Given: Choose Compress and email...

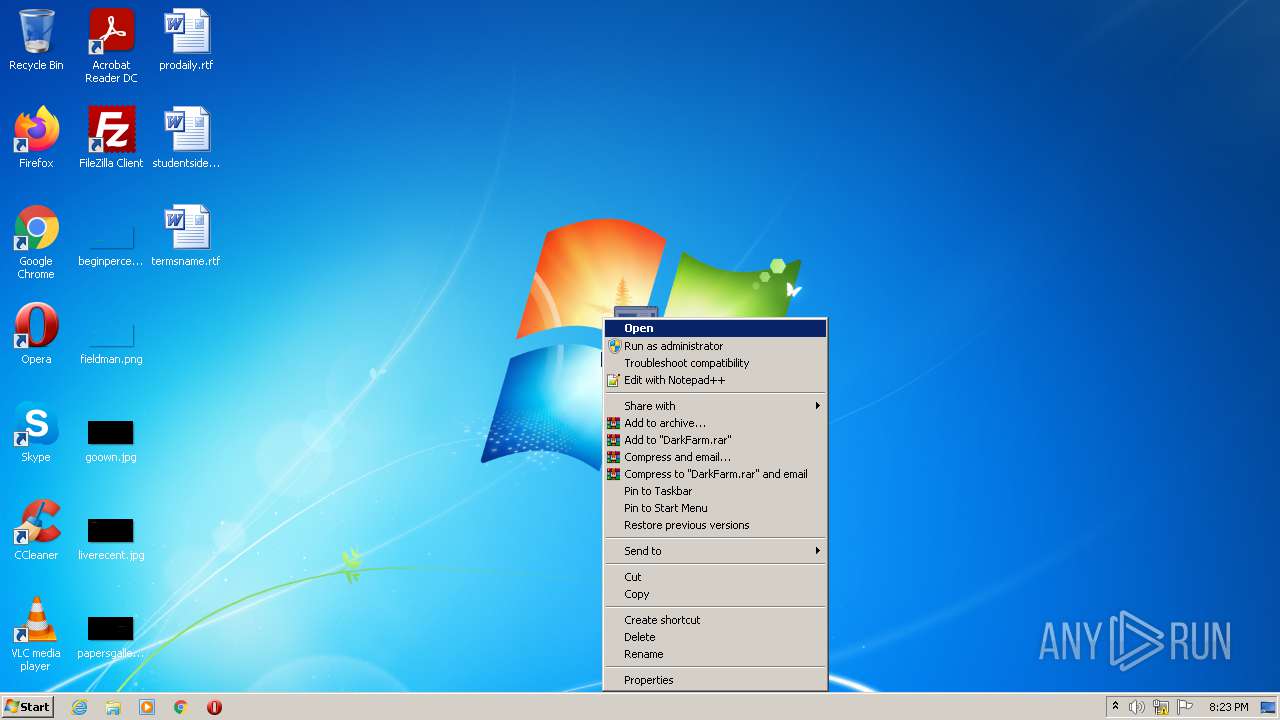Looking at the screenshot, I should click(716, 457).
